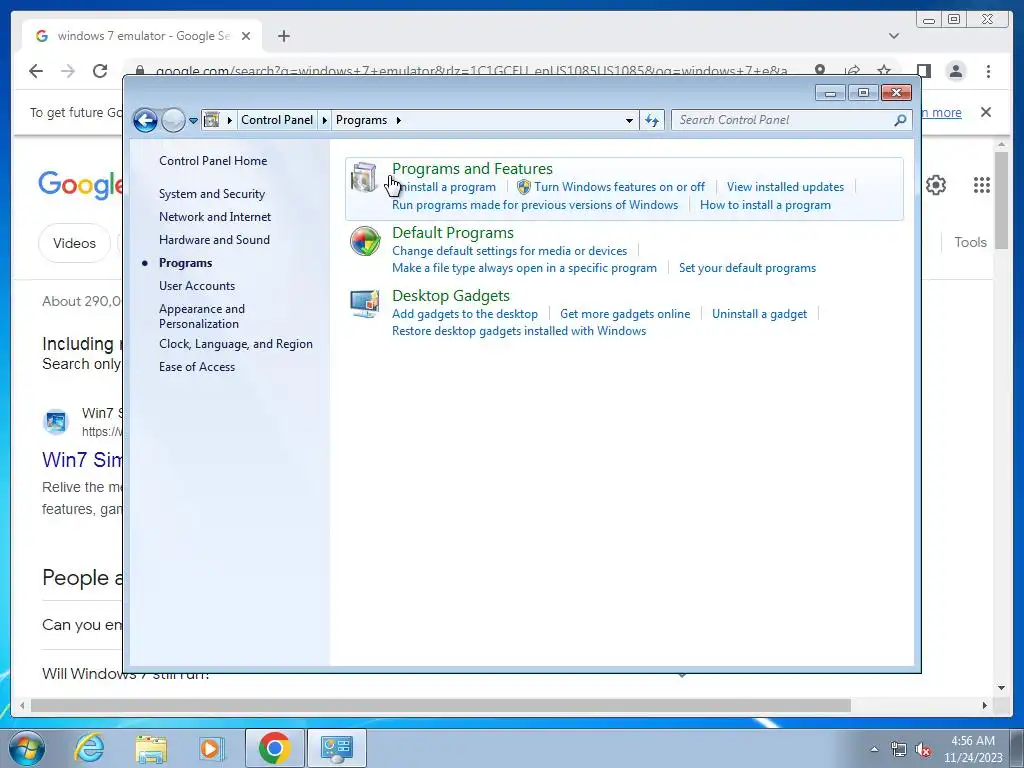Expand the arrow after Programs breadcrumb
This screenshot has height=768, width=1024.
(x=398, y=120)
